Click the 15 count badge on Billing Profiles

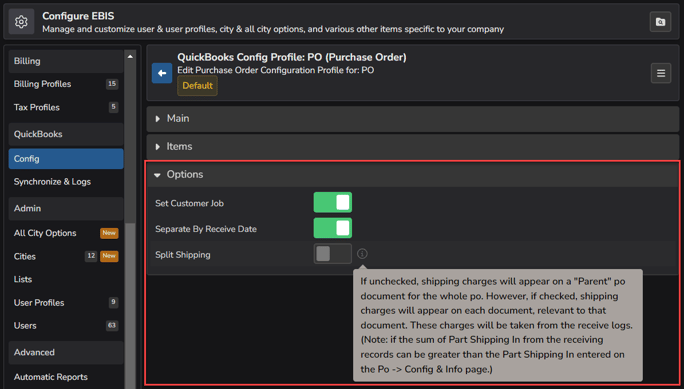(x=112, y=84)
